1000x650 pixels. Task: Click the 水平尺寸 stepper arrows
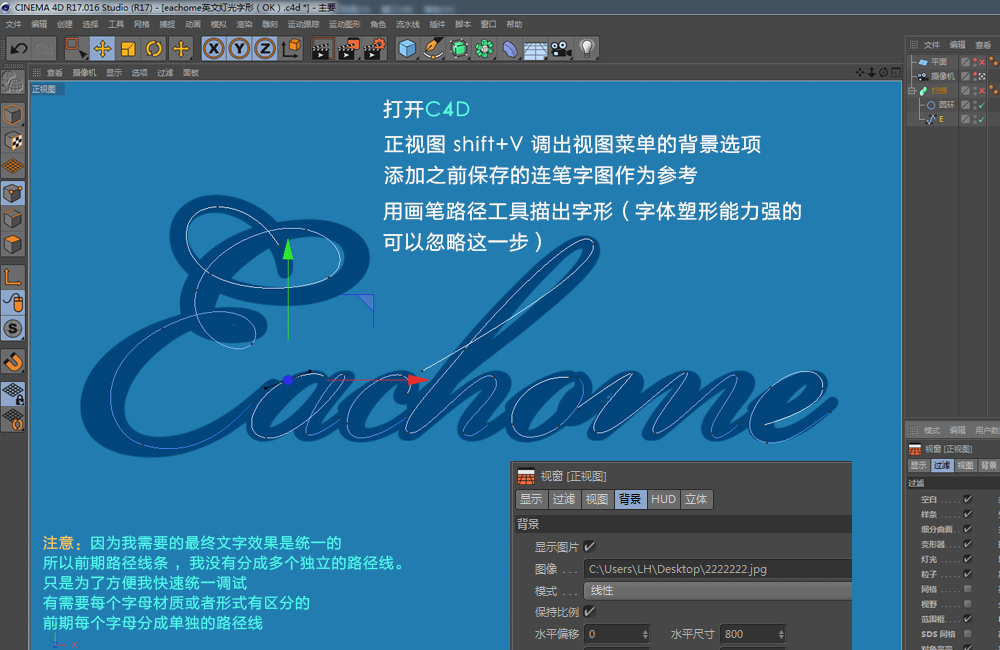click(x=781, y=634)
